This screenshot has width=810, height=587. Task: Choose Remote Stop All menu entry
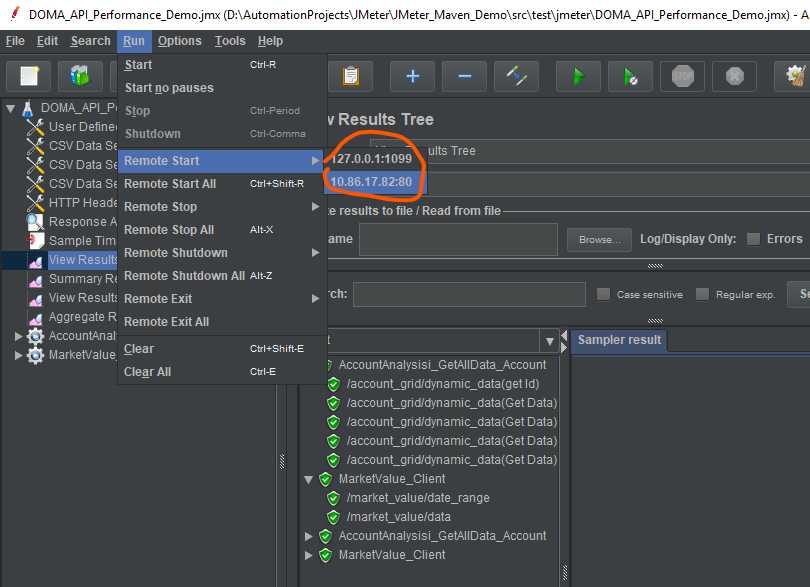pos(222,230)
